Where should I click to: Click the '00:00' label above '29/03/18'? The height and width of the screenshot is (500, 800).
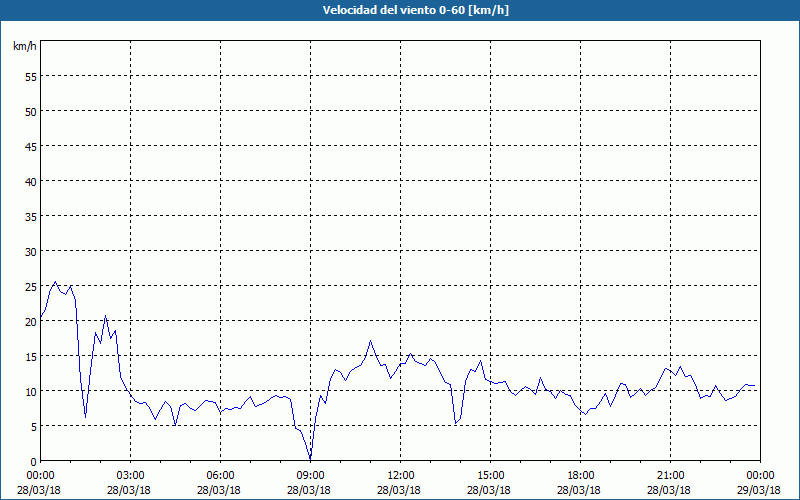760,476
